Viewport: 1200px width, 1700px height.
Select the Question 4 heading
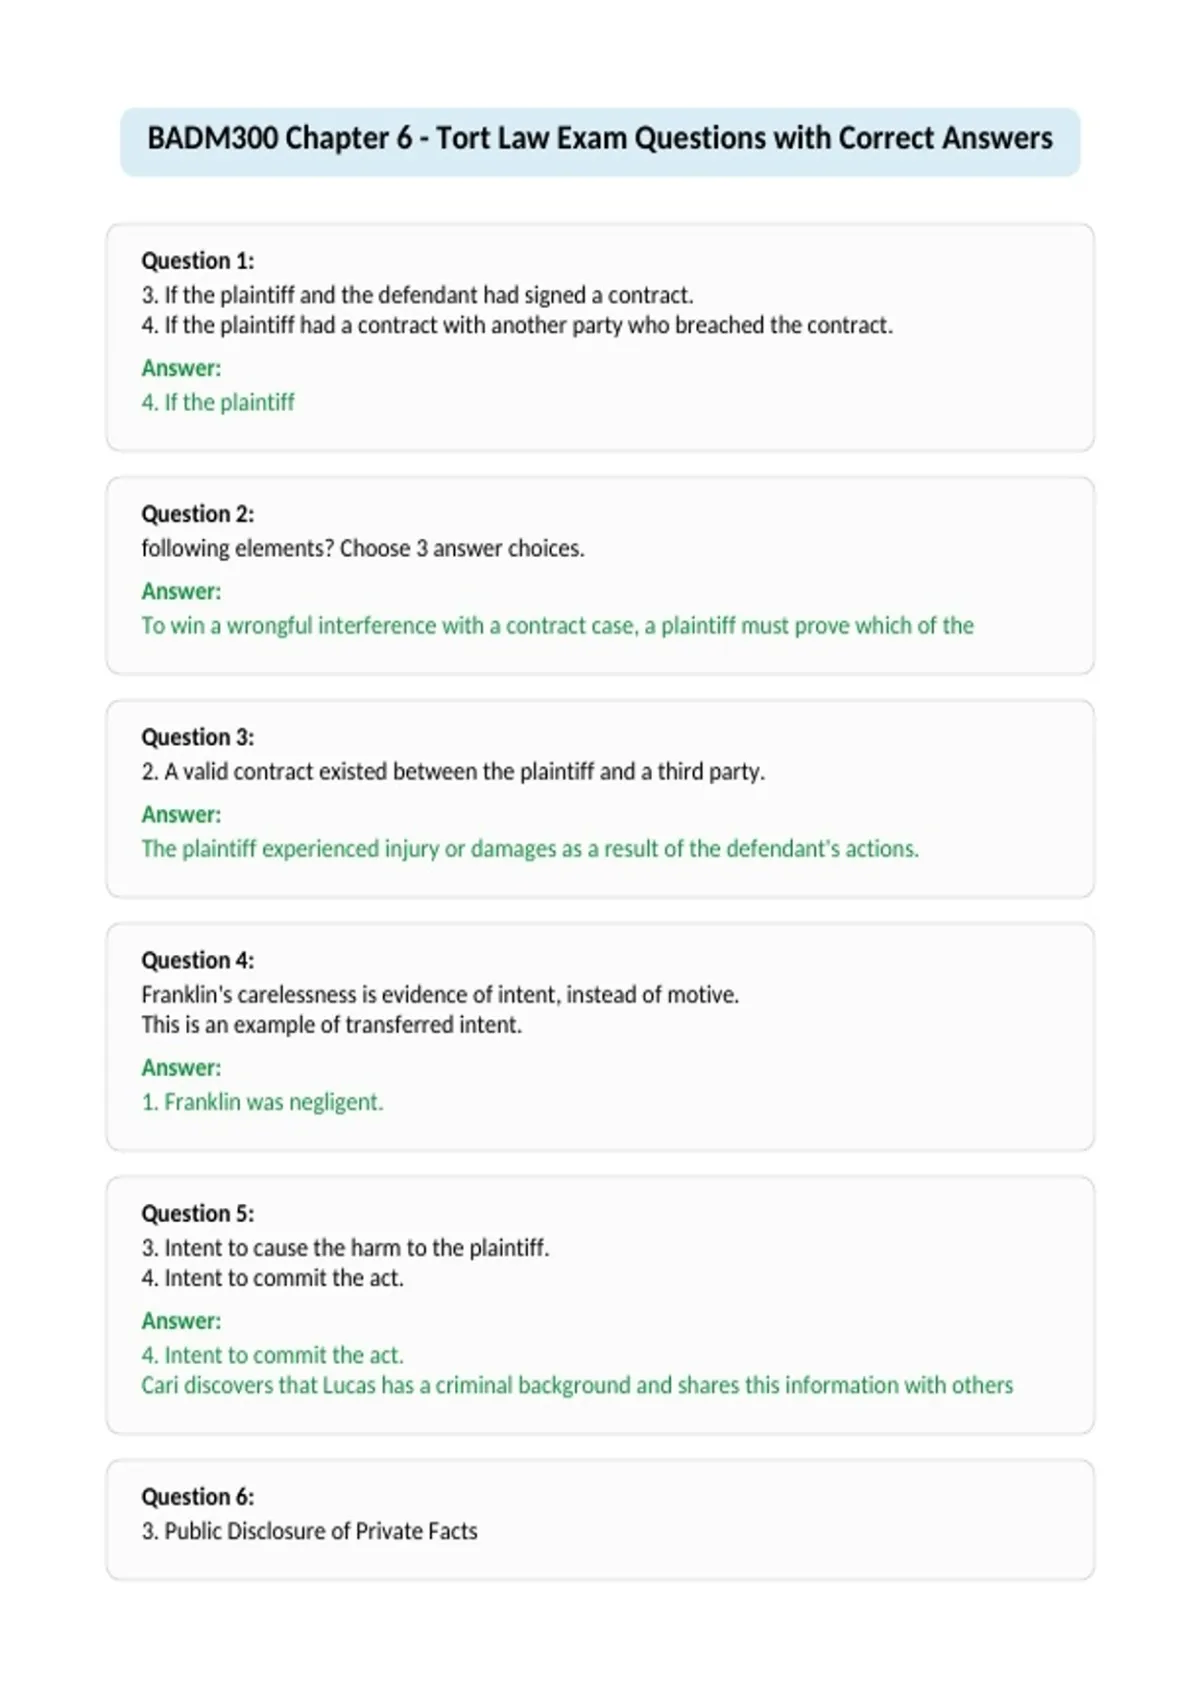click(x=198, y=960)
